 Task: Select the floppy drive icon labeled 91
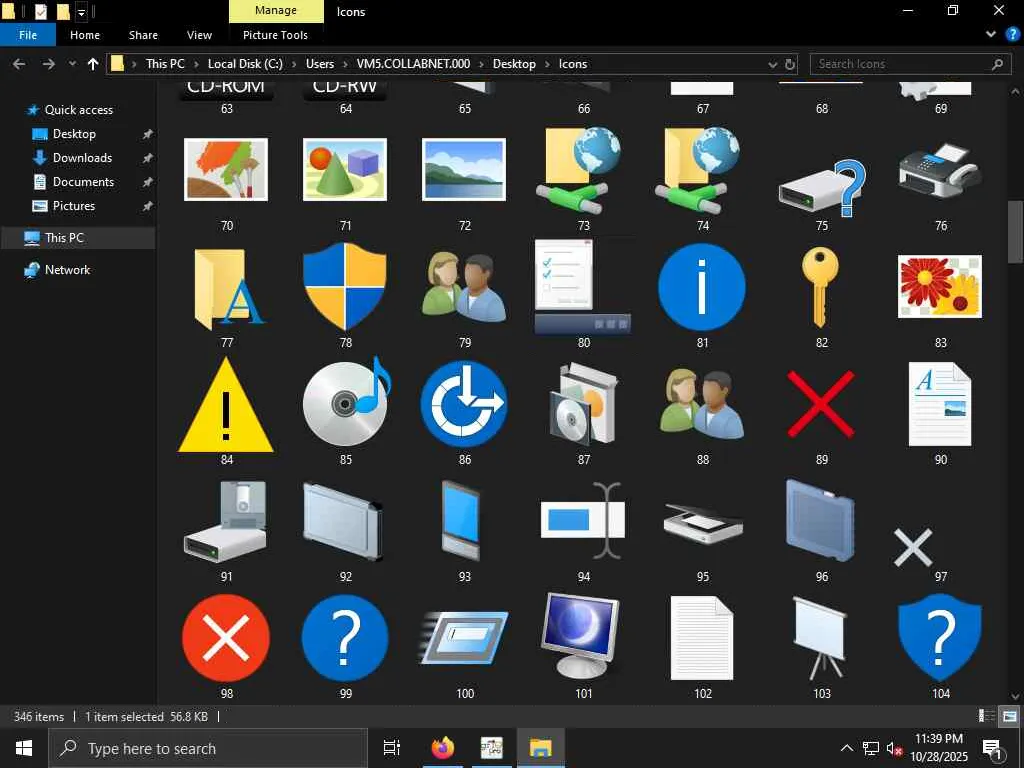pyautogui.click(x=225, y=522)
